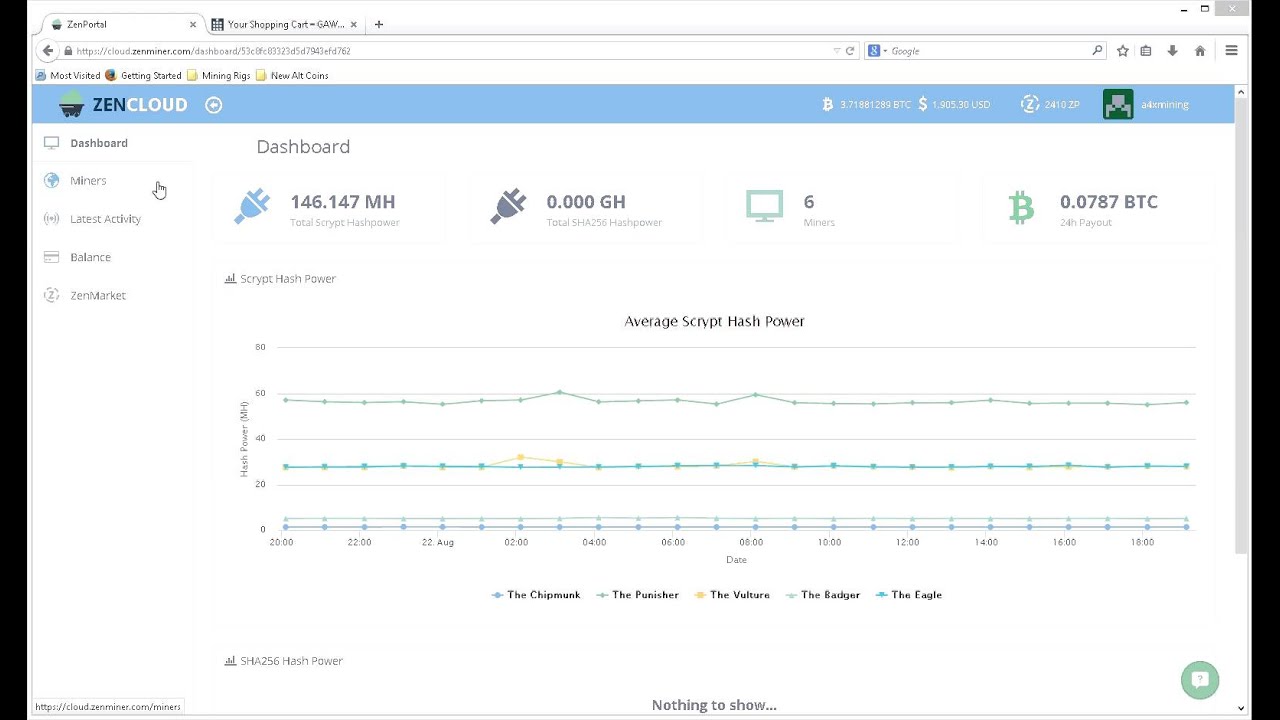Click the Miners globe icon
Viewport: 1280px width, 720px height.
51,181
